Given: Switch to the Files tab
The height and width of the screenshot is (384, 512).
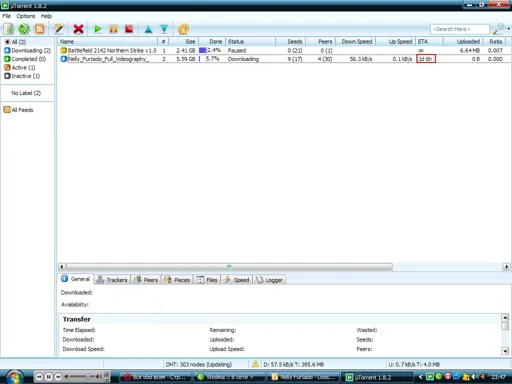Looking at the screenshot, I should tap(207, 280).
